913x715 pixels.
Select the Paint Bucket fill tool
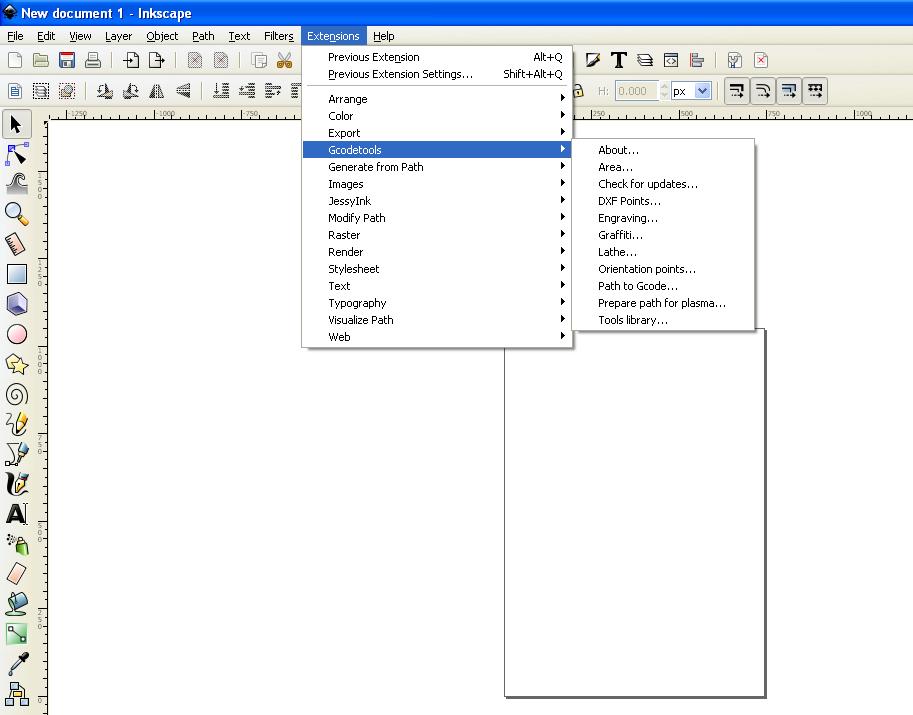tap(16, 604)
